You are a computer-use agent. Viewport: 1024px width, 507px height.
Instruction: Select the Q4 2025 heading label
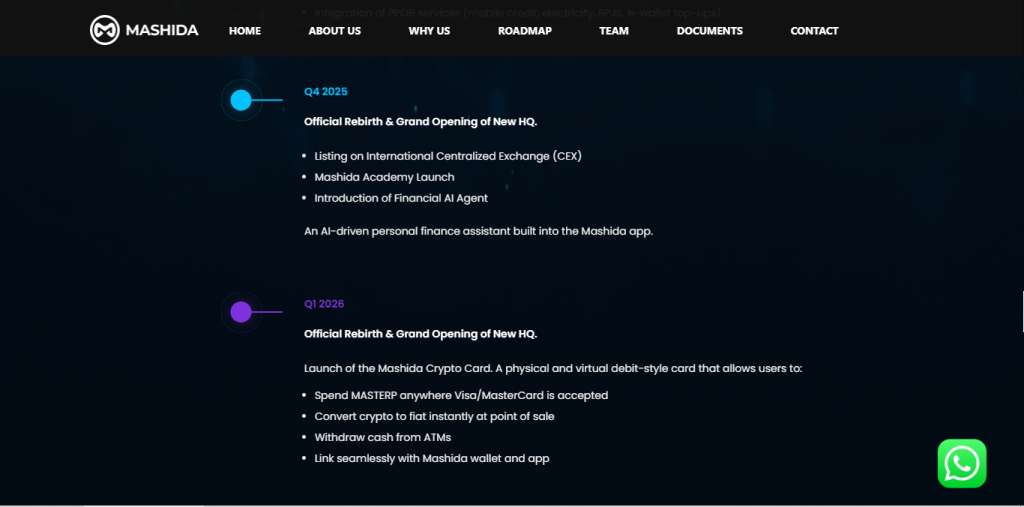click(326, 92)
